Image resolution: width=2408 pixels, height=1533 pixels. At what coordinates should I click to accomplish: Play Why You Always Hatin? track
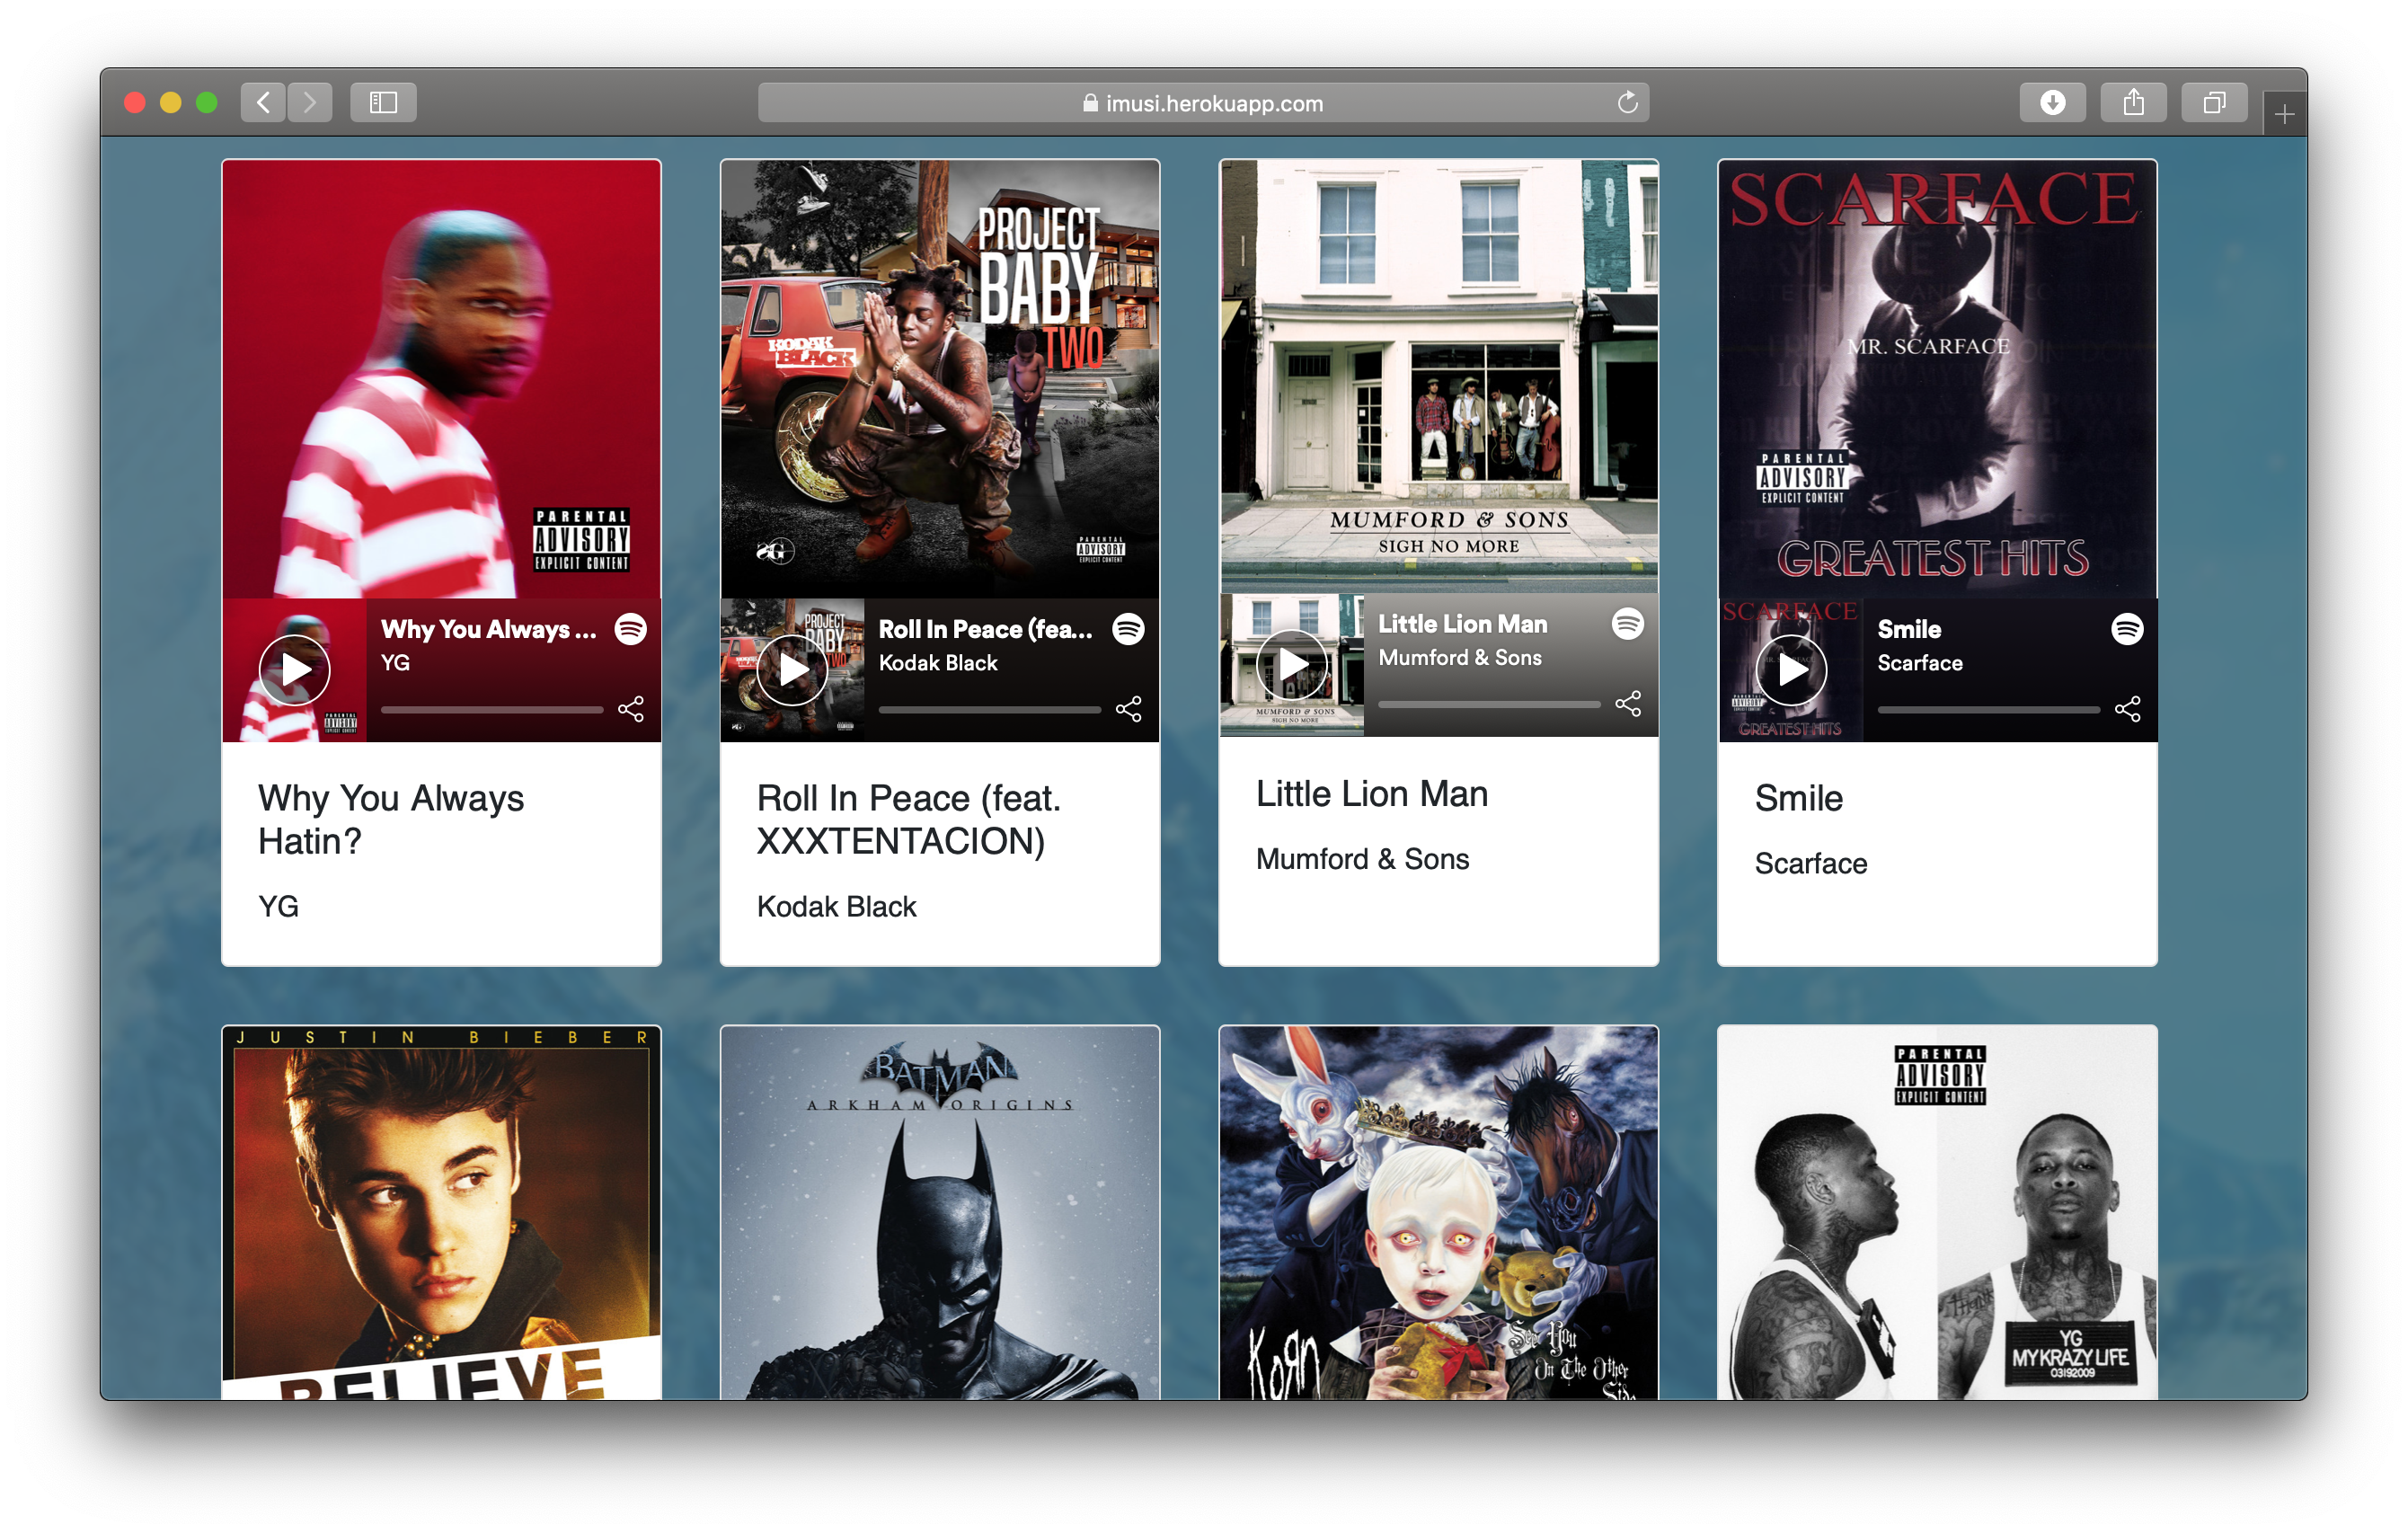click(x=294, y=670)
